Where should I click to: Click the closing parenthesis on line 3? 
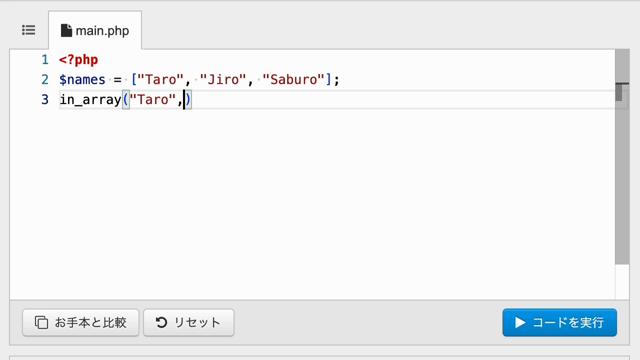coord(188,100)
